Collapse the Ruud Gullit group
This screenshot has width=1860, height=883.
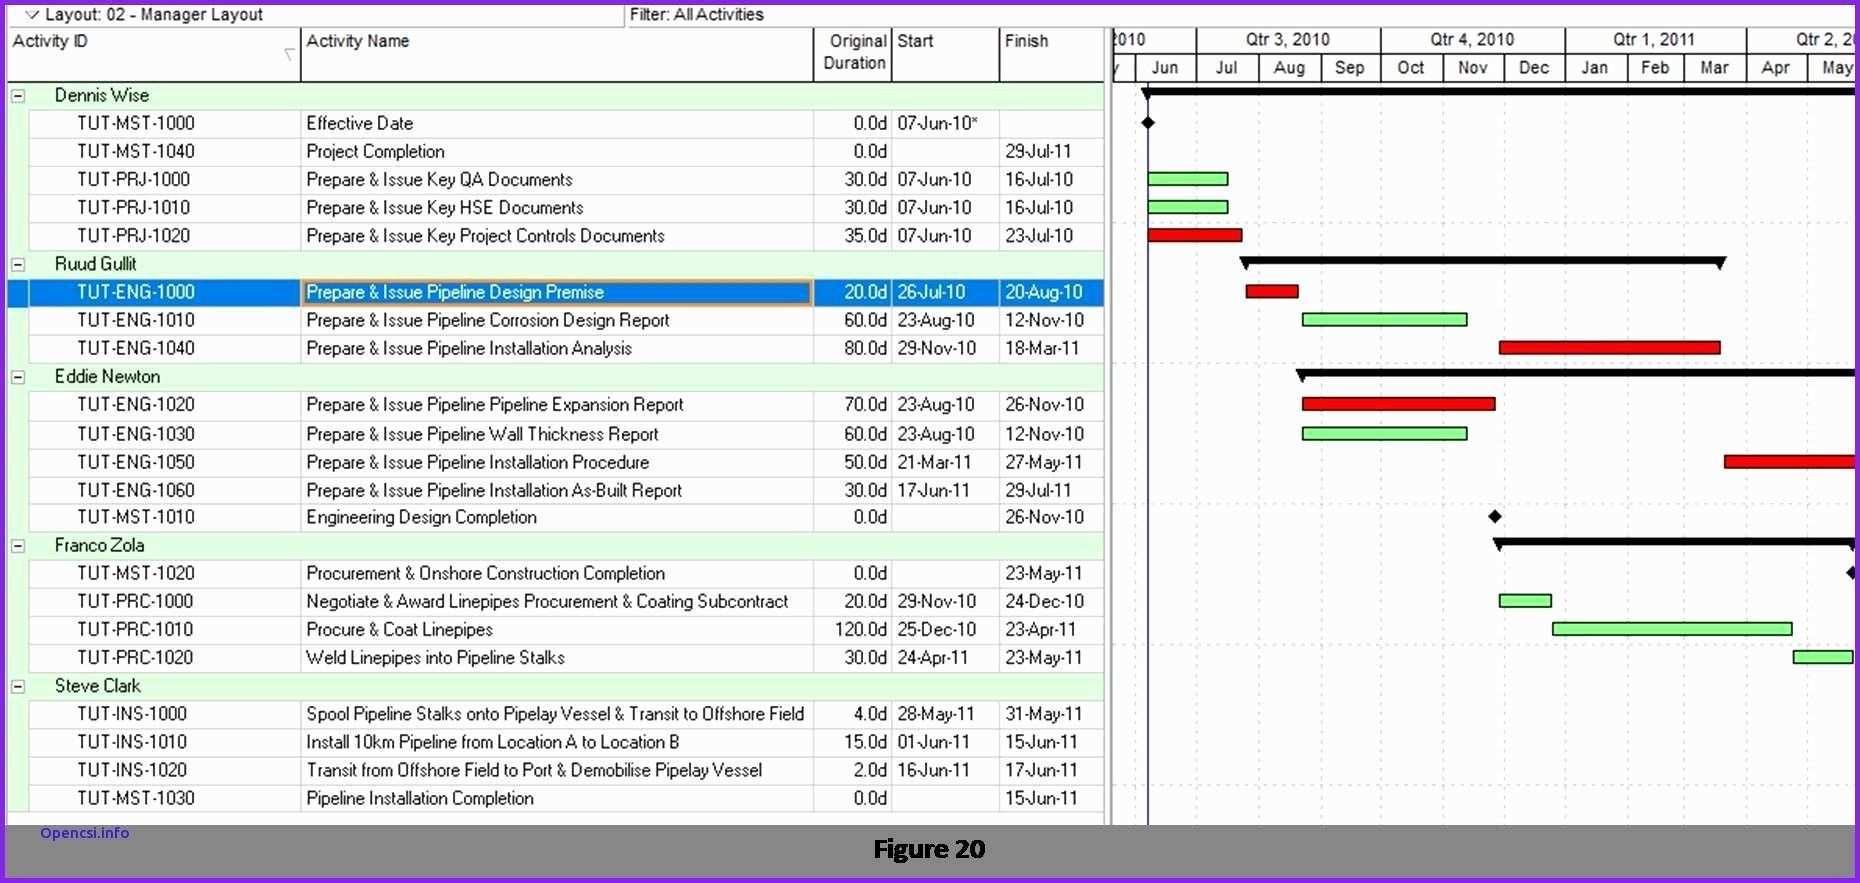point(18,265)
